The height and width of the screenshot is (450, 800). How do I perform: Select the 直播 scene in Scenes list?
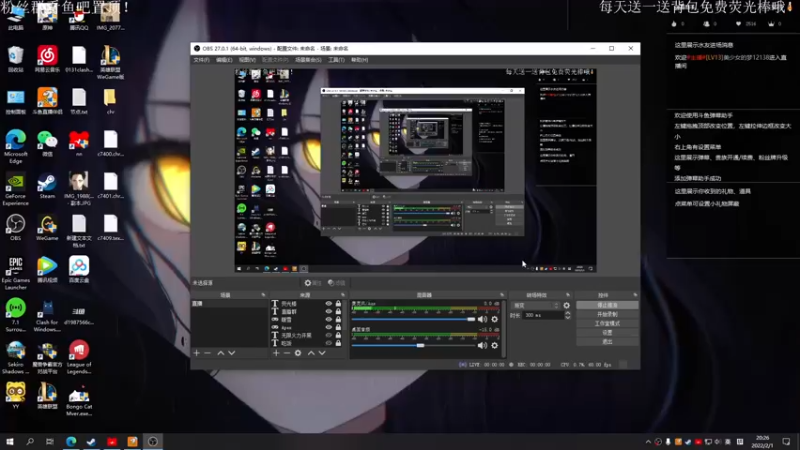tap(229, 304)
